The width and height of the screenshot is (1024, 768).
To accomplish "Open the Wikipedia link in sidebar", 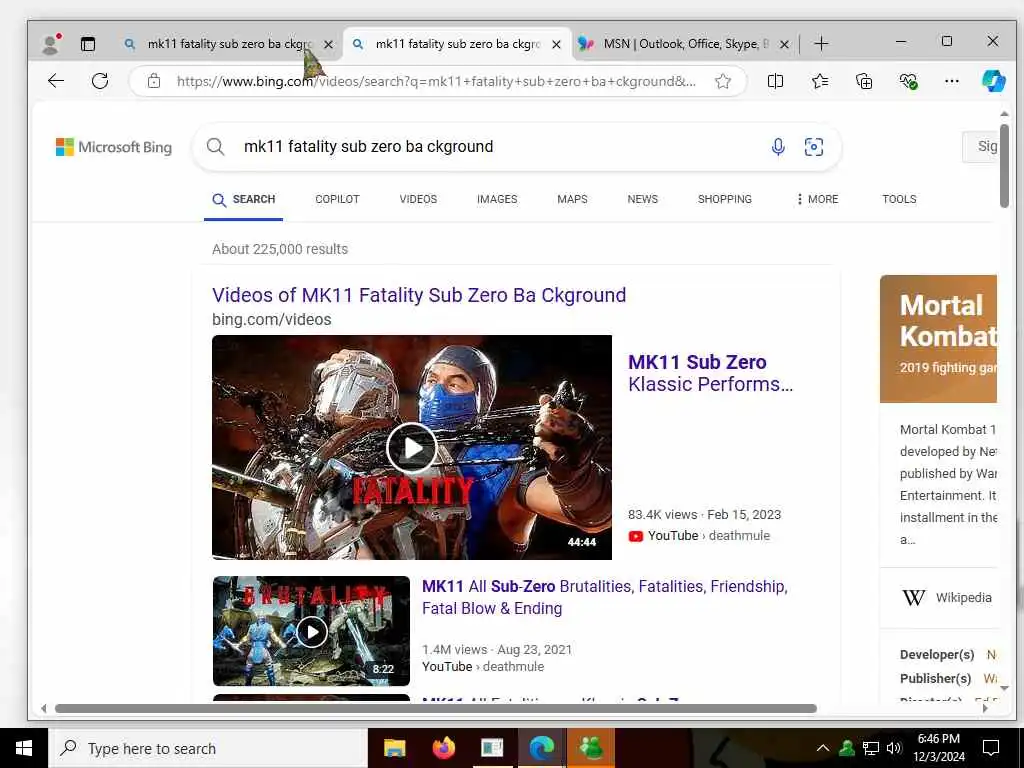I will [x=946, y=598].
